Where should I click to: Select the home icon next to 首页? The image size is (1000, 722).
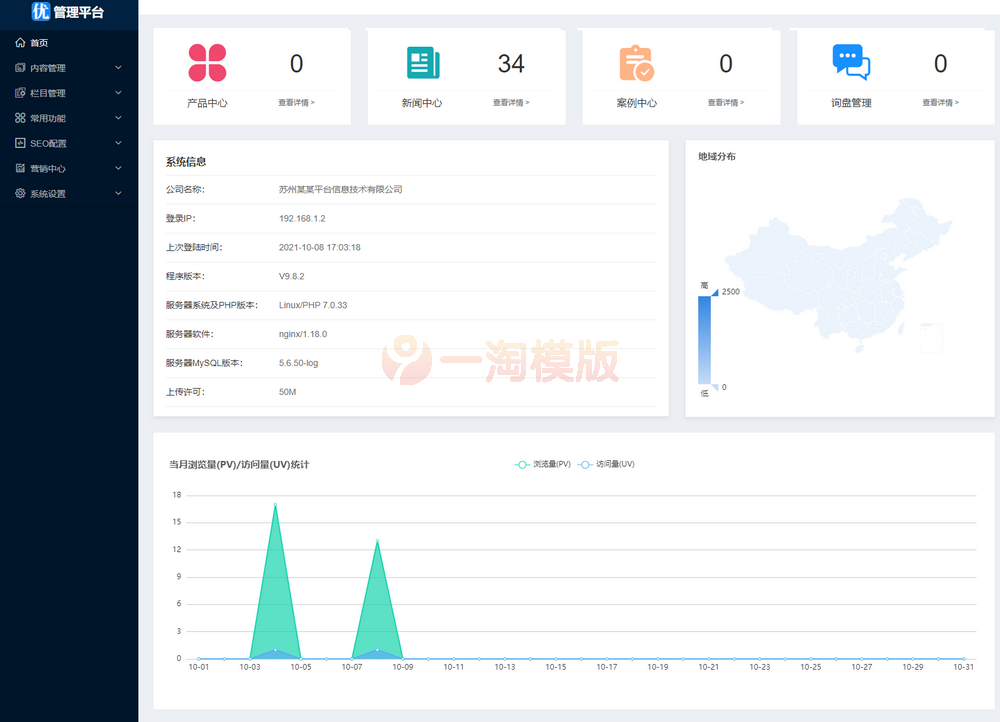19,42
